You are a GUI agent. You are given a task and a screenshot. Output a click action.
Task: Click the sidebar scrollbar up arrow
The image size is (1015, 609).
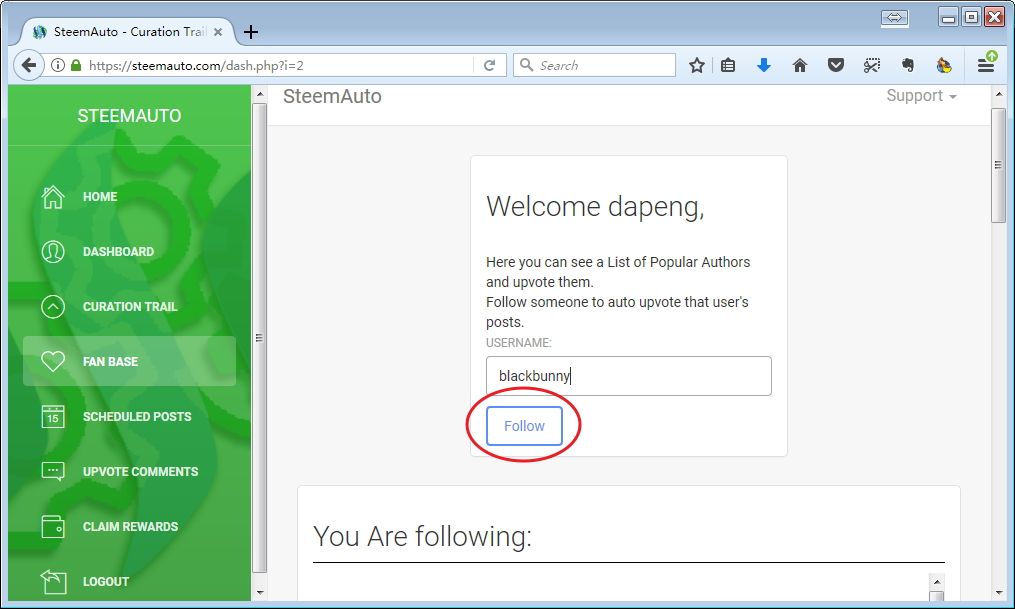click(x=260, y=94)
